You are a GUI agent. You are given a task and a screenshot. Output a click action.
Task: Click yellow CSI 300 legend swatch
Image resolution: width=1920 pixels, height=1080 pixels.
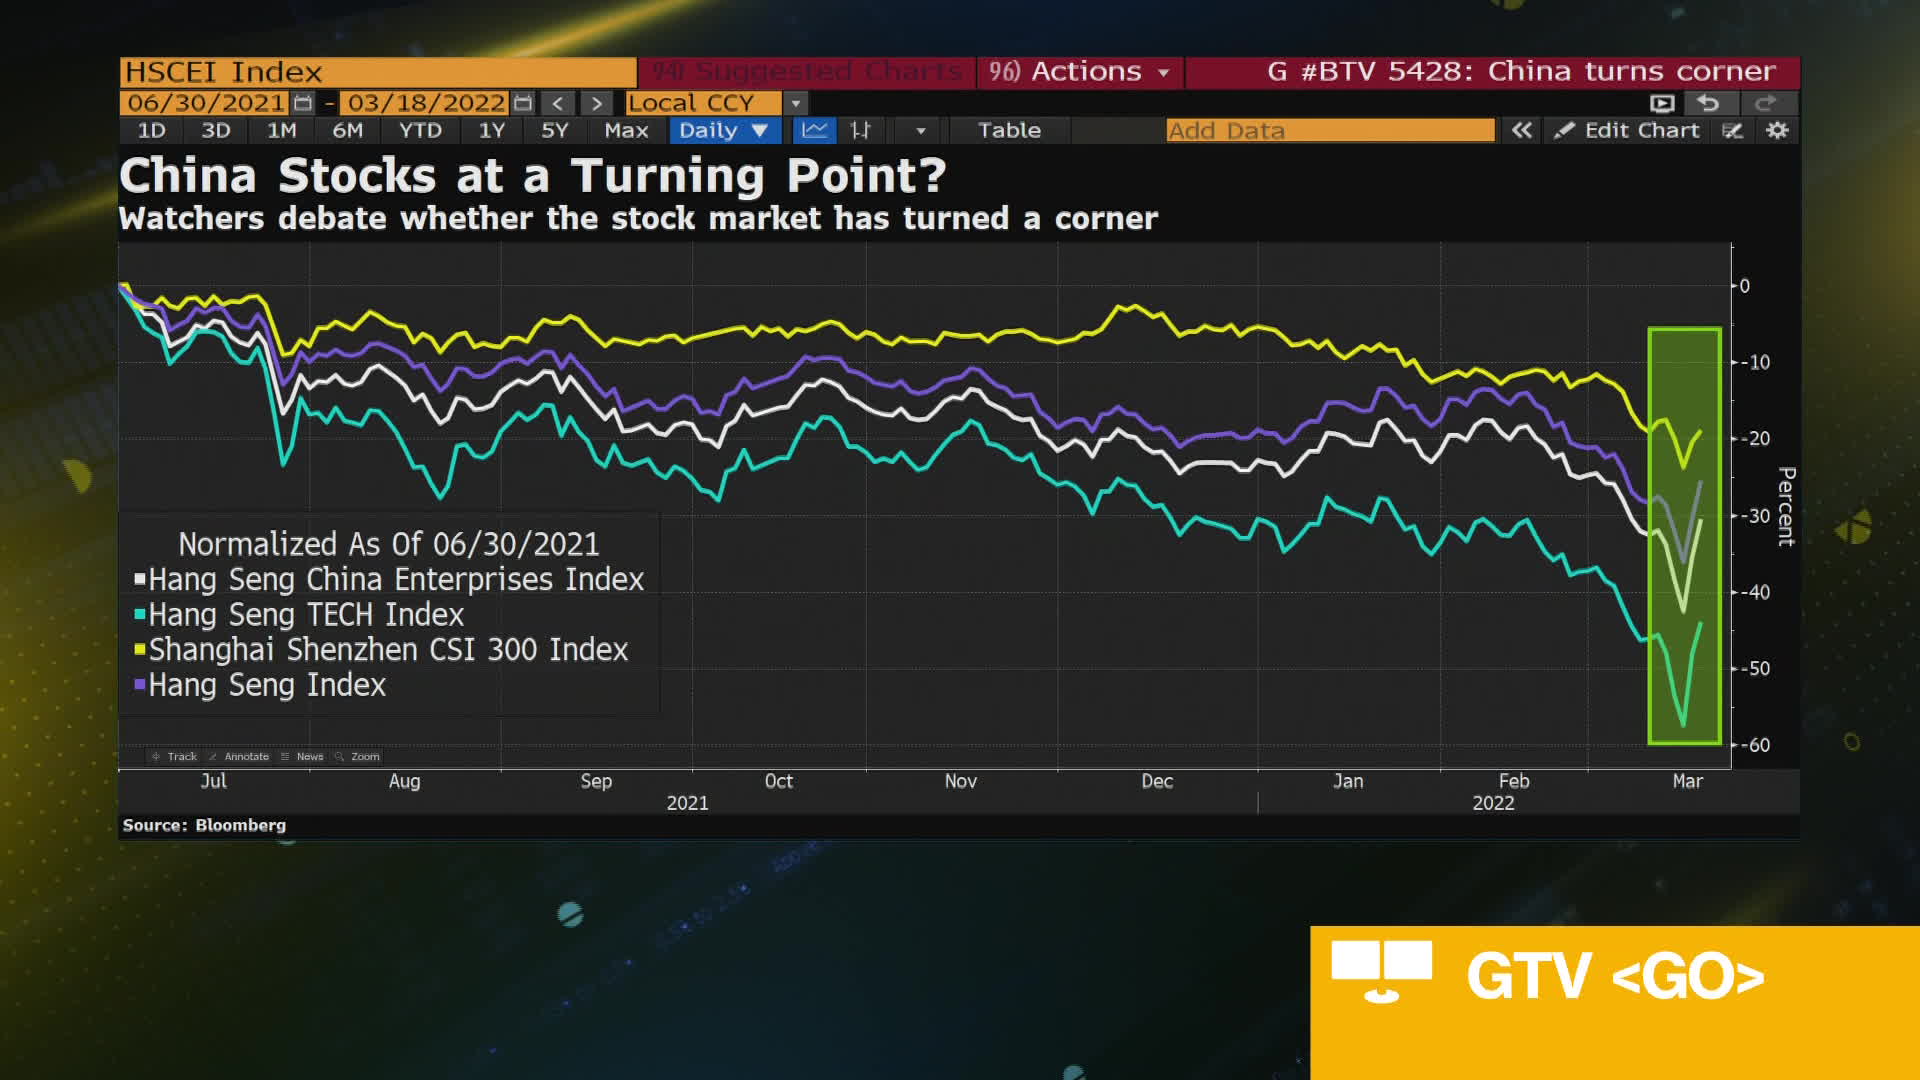[x=140, y=648]
